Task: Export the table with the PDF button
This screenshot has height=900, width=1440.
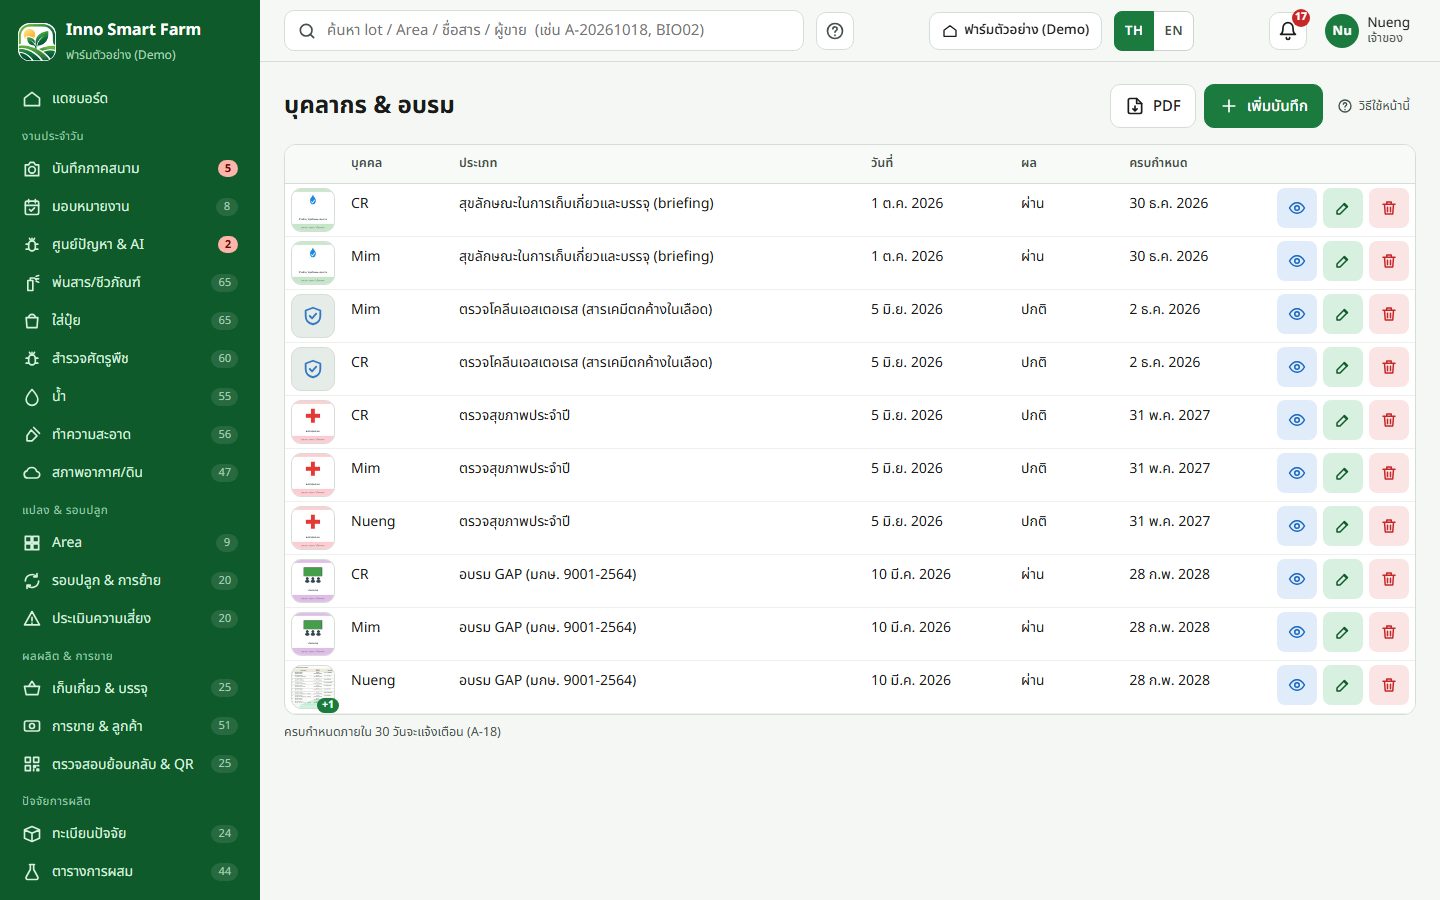Action: 1153,106
